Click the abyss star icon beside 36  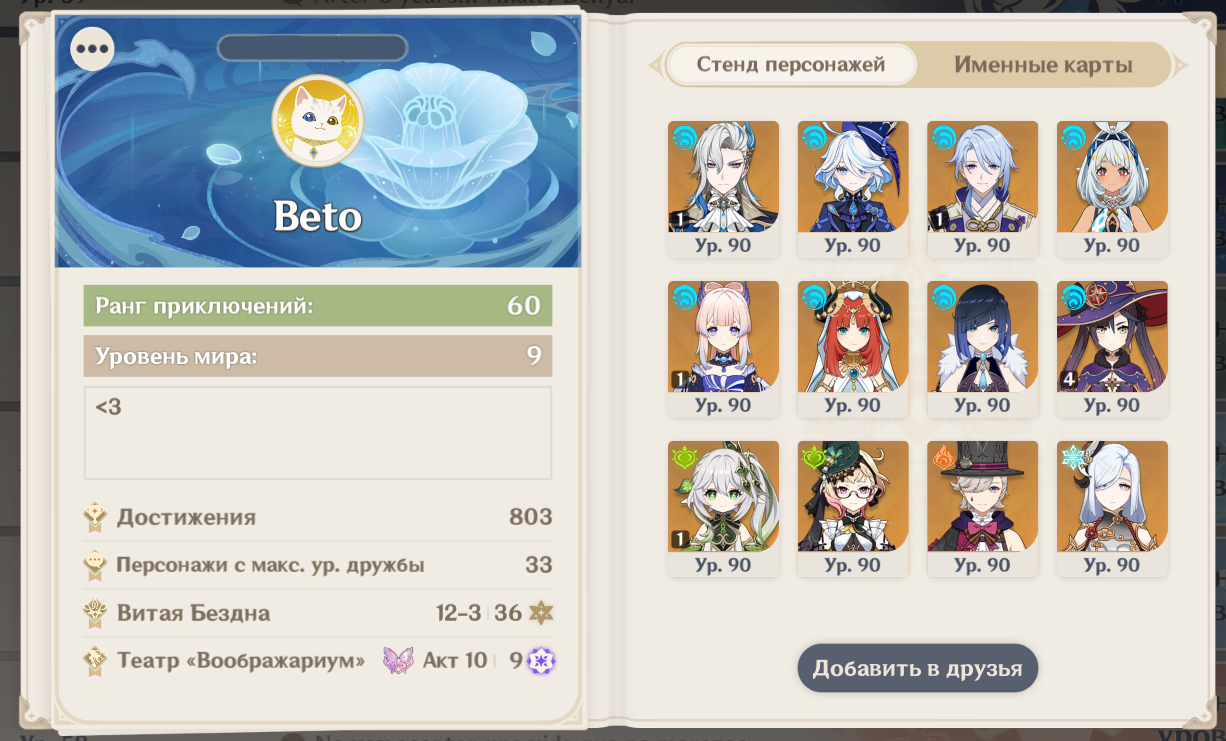[541, 613]
